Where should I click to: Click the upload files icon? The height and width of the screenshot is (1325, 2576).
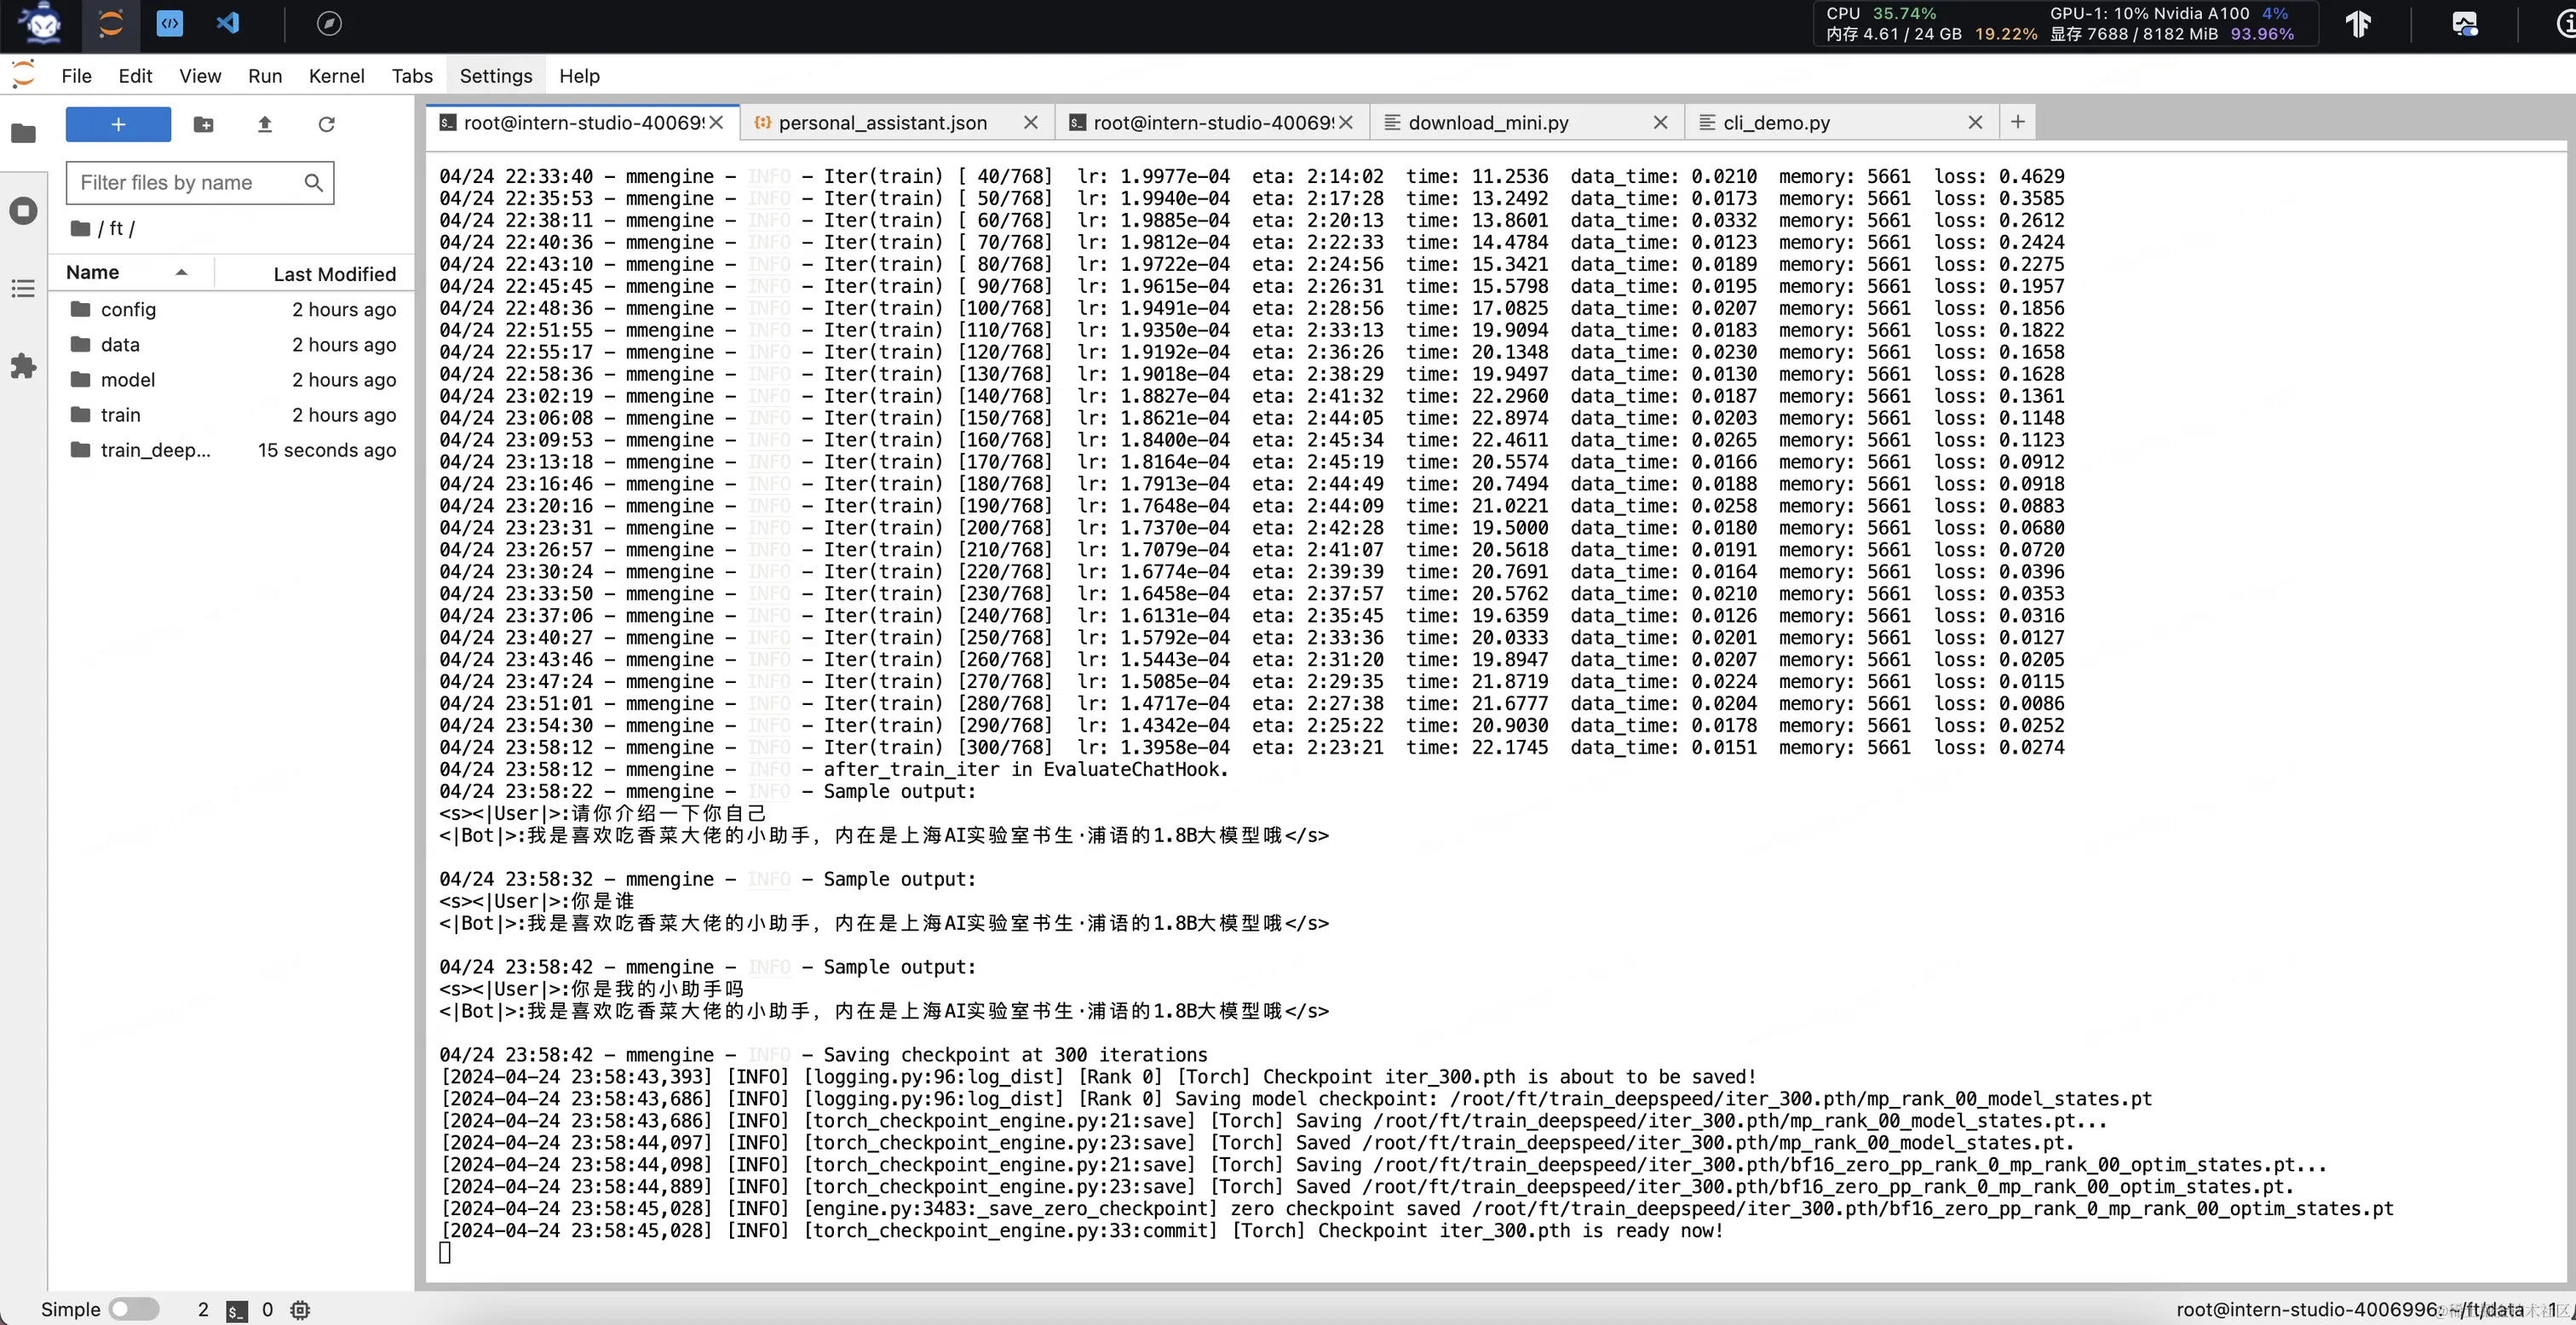tap(264, 124)
